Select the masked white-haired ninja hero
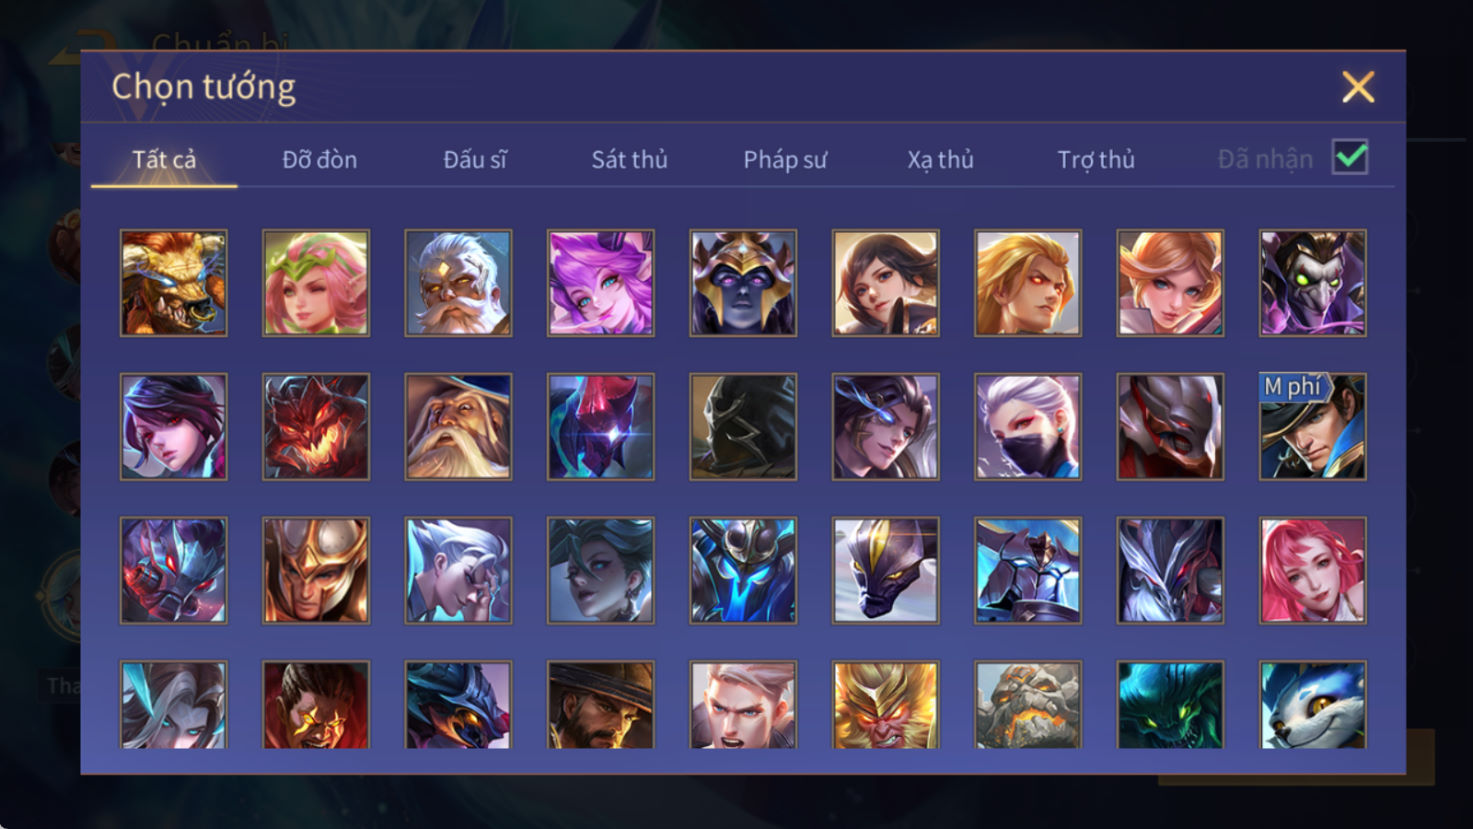Screen dimensions: 1473x829 (x=1028, y=427)
